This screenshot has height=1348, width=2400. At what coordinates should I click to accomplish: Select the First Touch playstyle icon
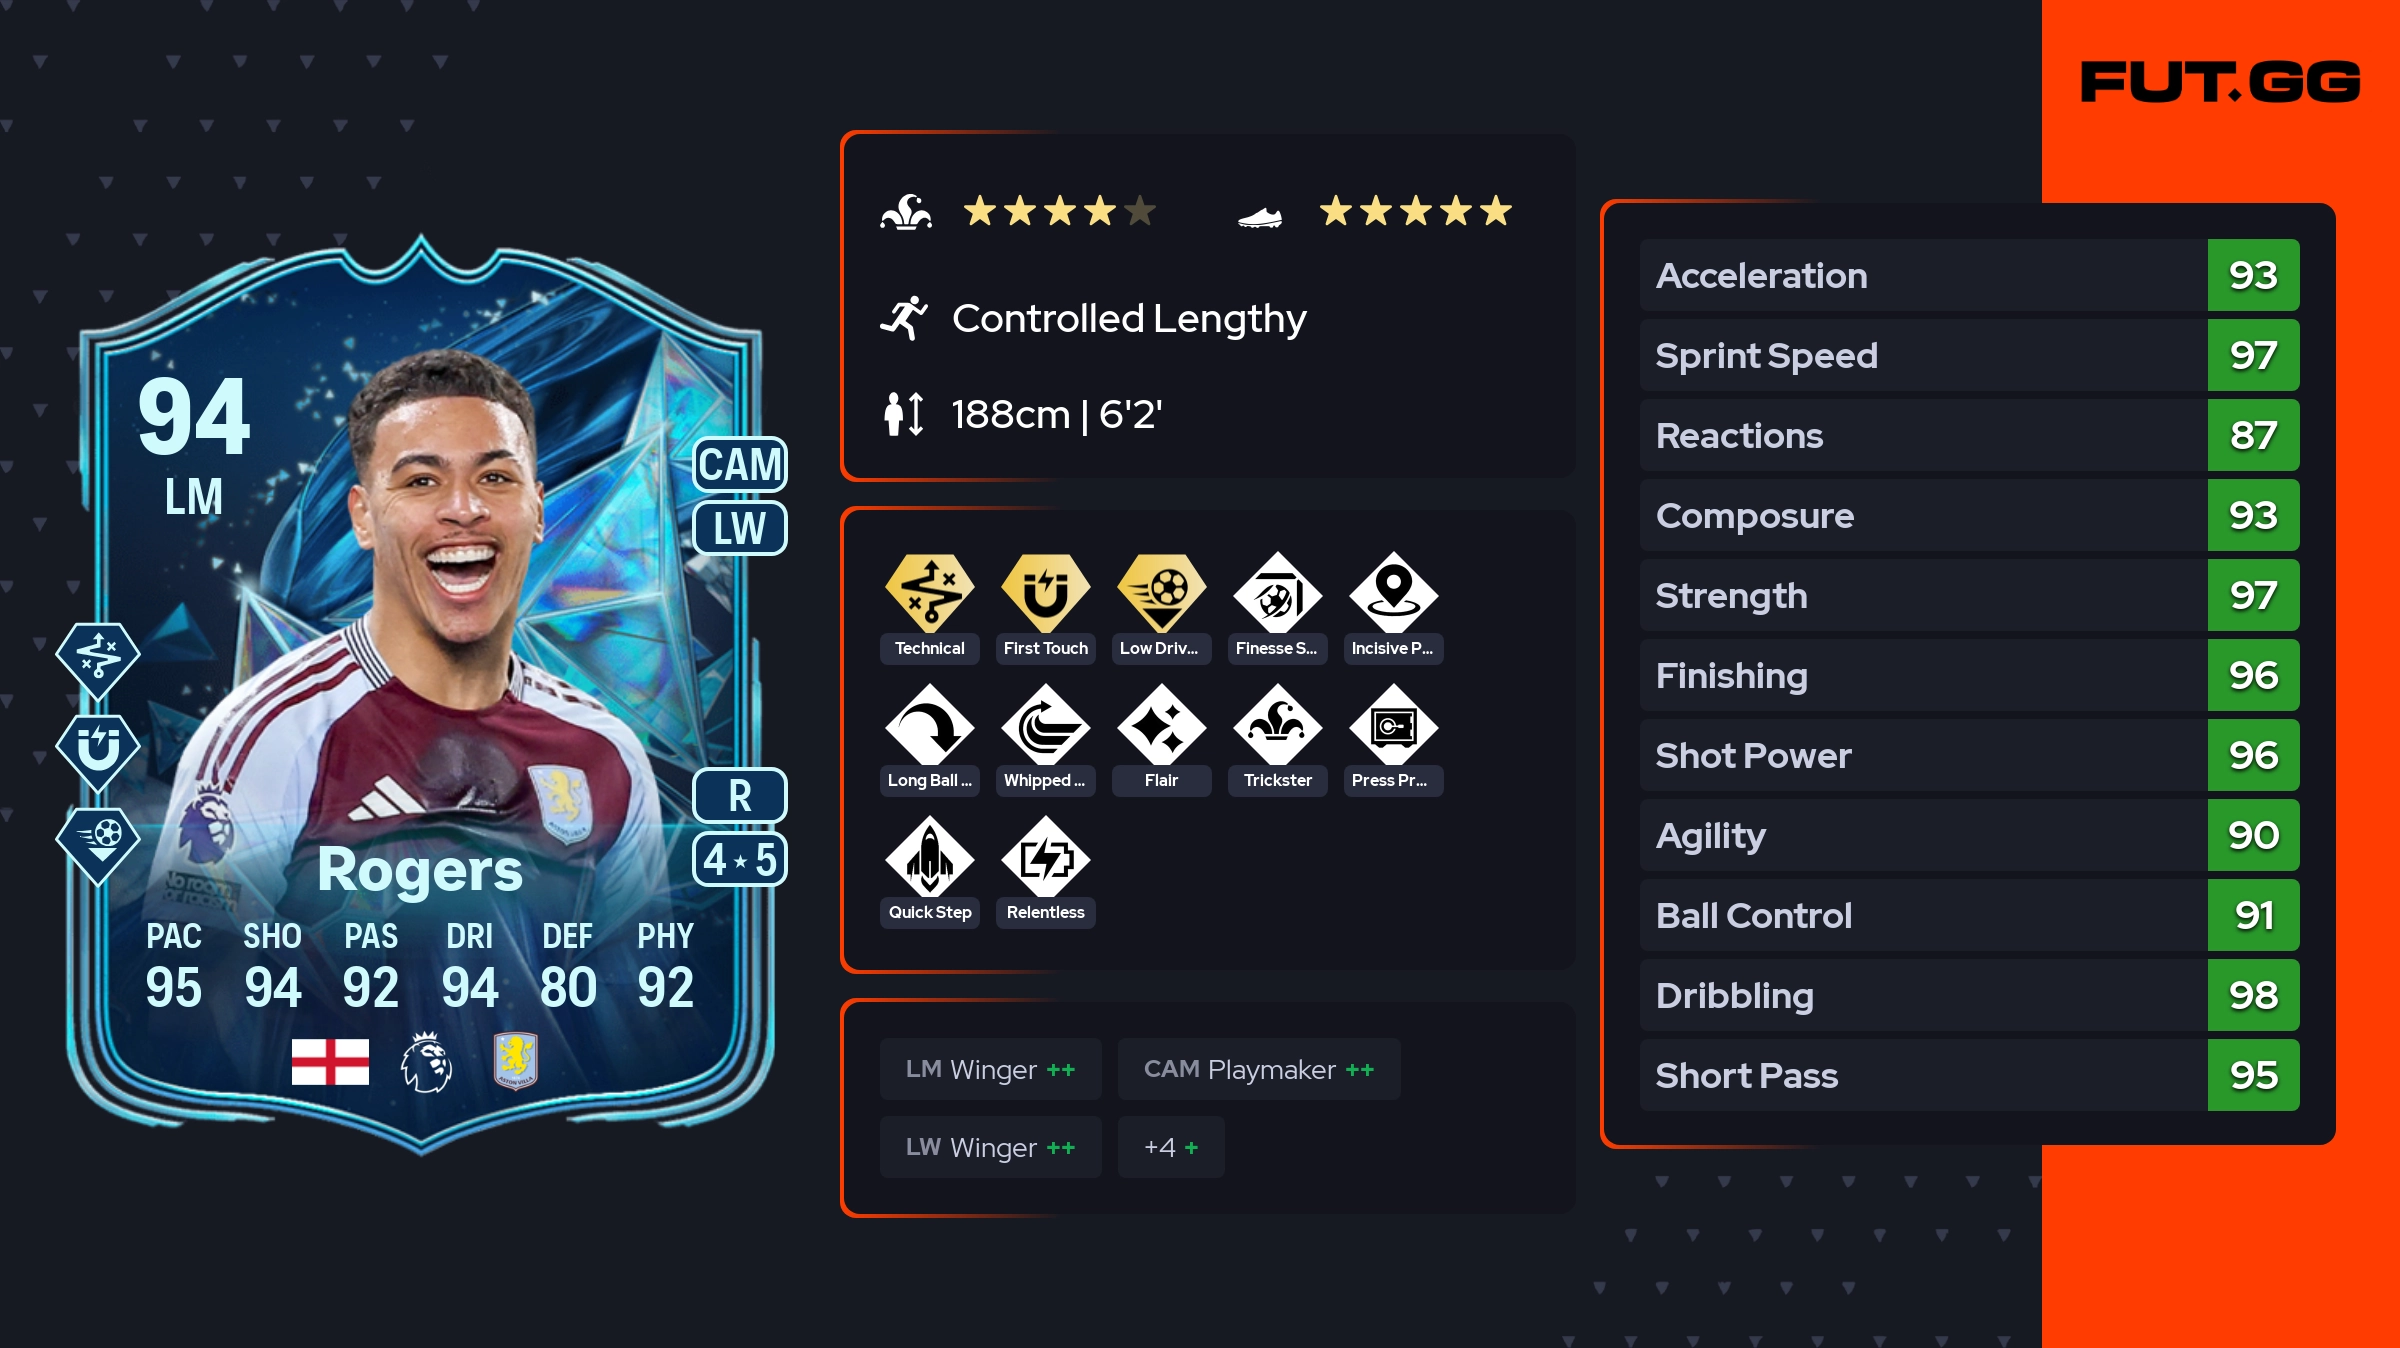[1045, 593]
